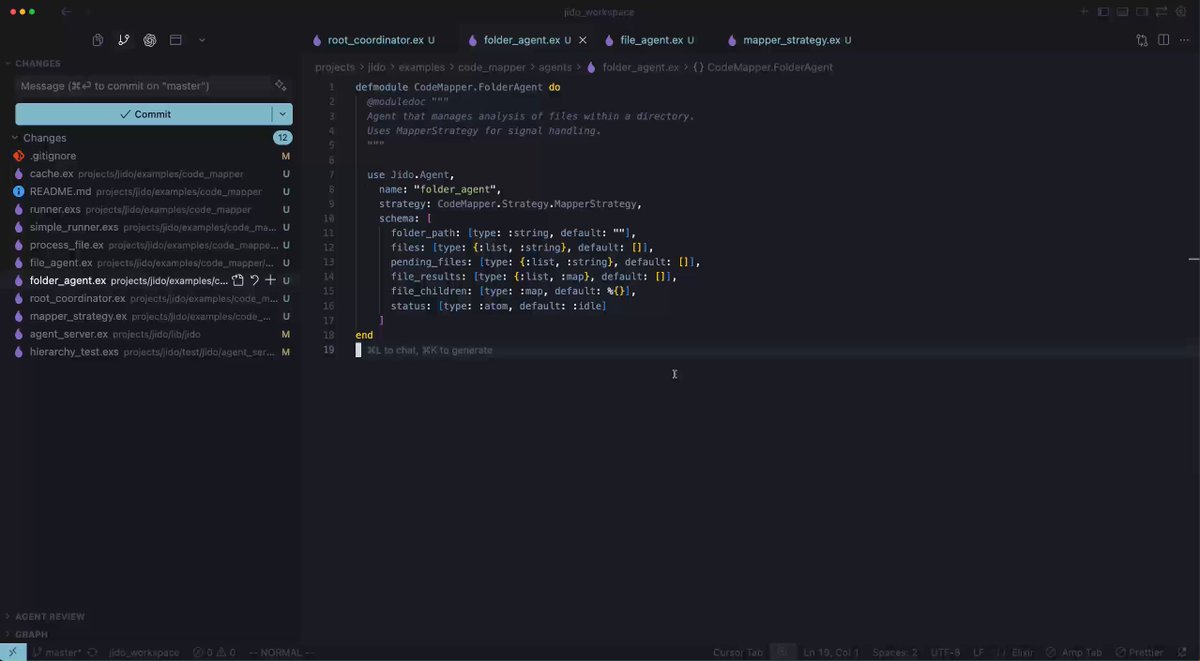Open the Explorer files view icon

pyautogui.click(x=98, y=40)
